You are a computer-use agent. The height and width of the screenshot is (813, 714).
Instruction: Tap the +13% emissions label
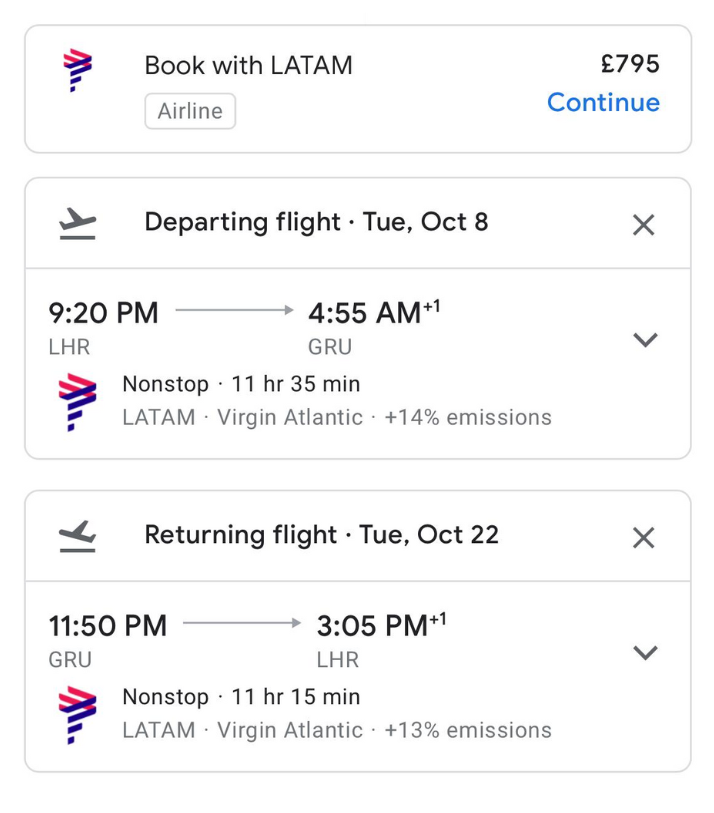tap(467, 730)
